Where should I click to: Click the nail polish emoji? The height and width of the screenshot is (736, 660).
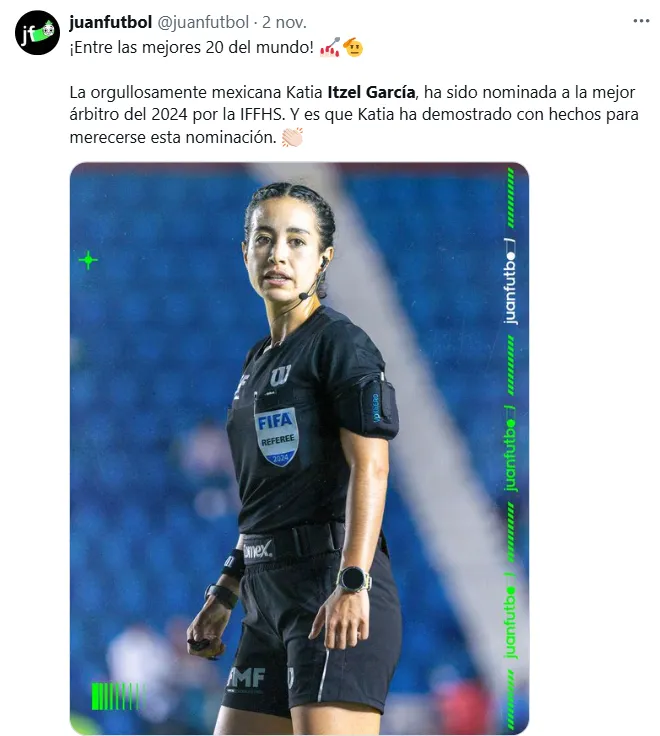[330, 47]
